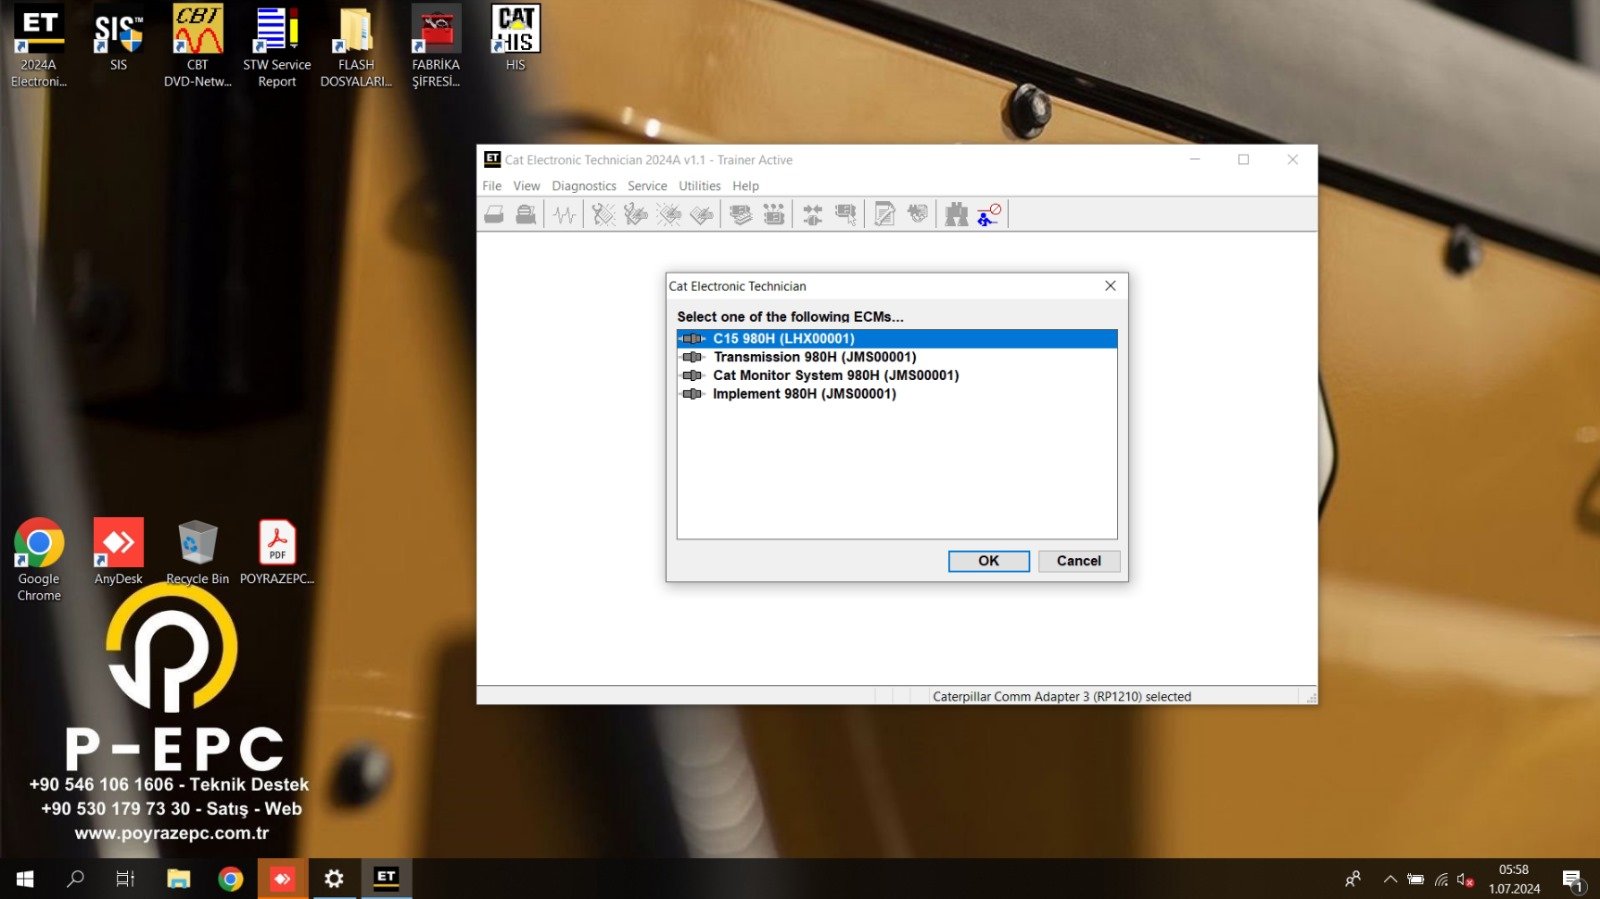Open Task View on taskbar
1600x899 pixels.
coord(125,879)
